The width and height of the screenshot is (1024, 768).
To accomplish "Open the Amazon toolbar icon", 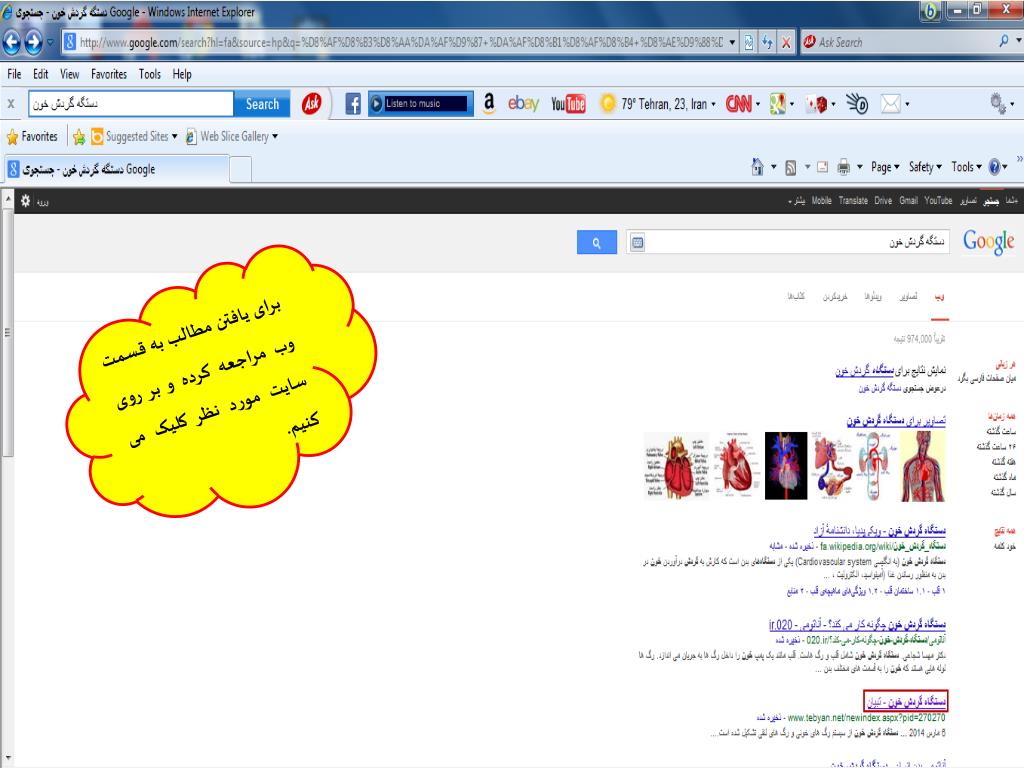I will click(489, 103).
